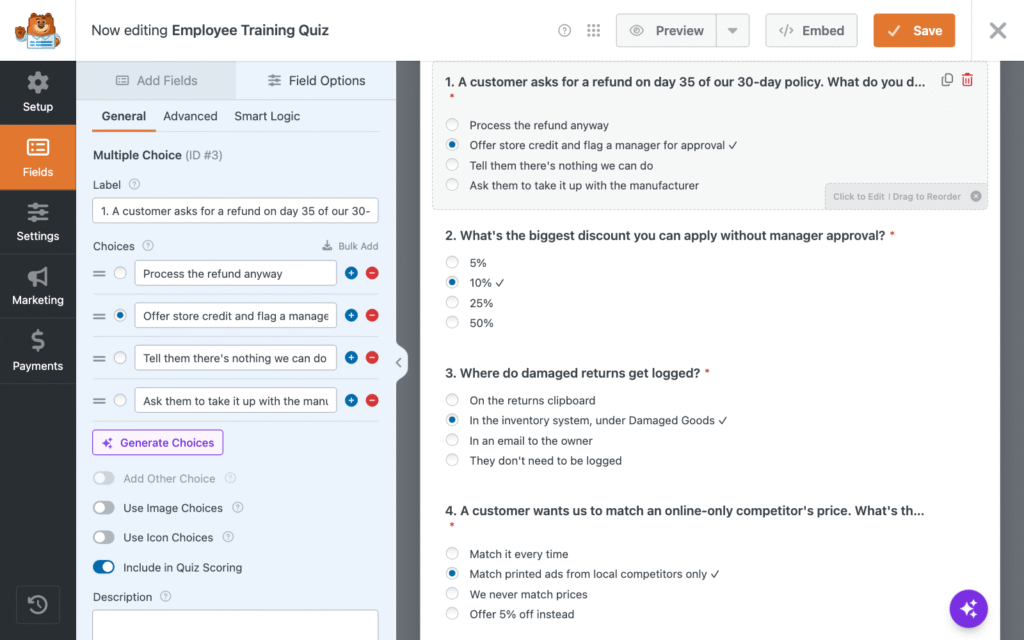Open the Preview dropdown arrow
The width and height of the screenshot is (1024, 640).
pyautogui.click(x=733, y=31)
